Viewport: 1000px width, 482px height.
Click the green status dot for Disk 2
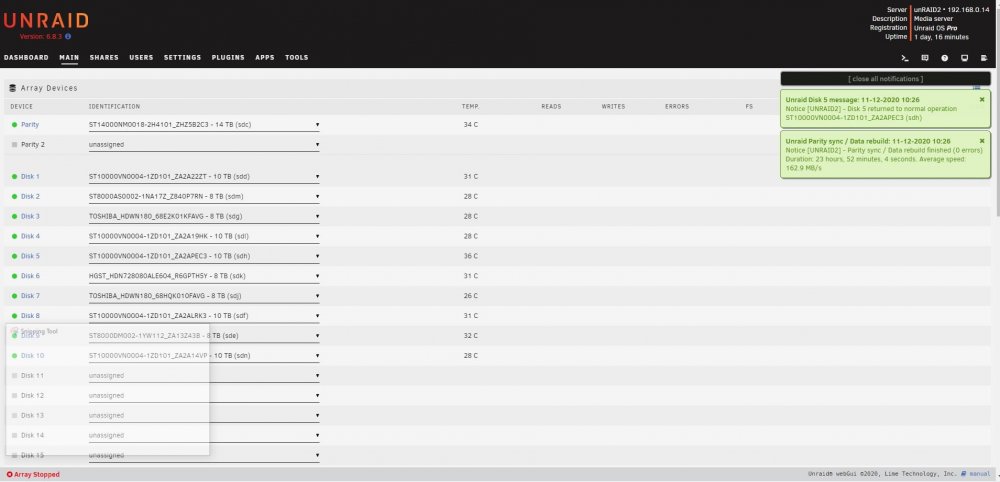click(x=15, y=196)
